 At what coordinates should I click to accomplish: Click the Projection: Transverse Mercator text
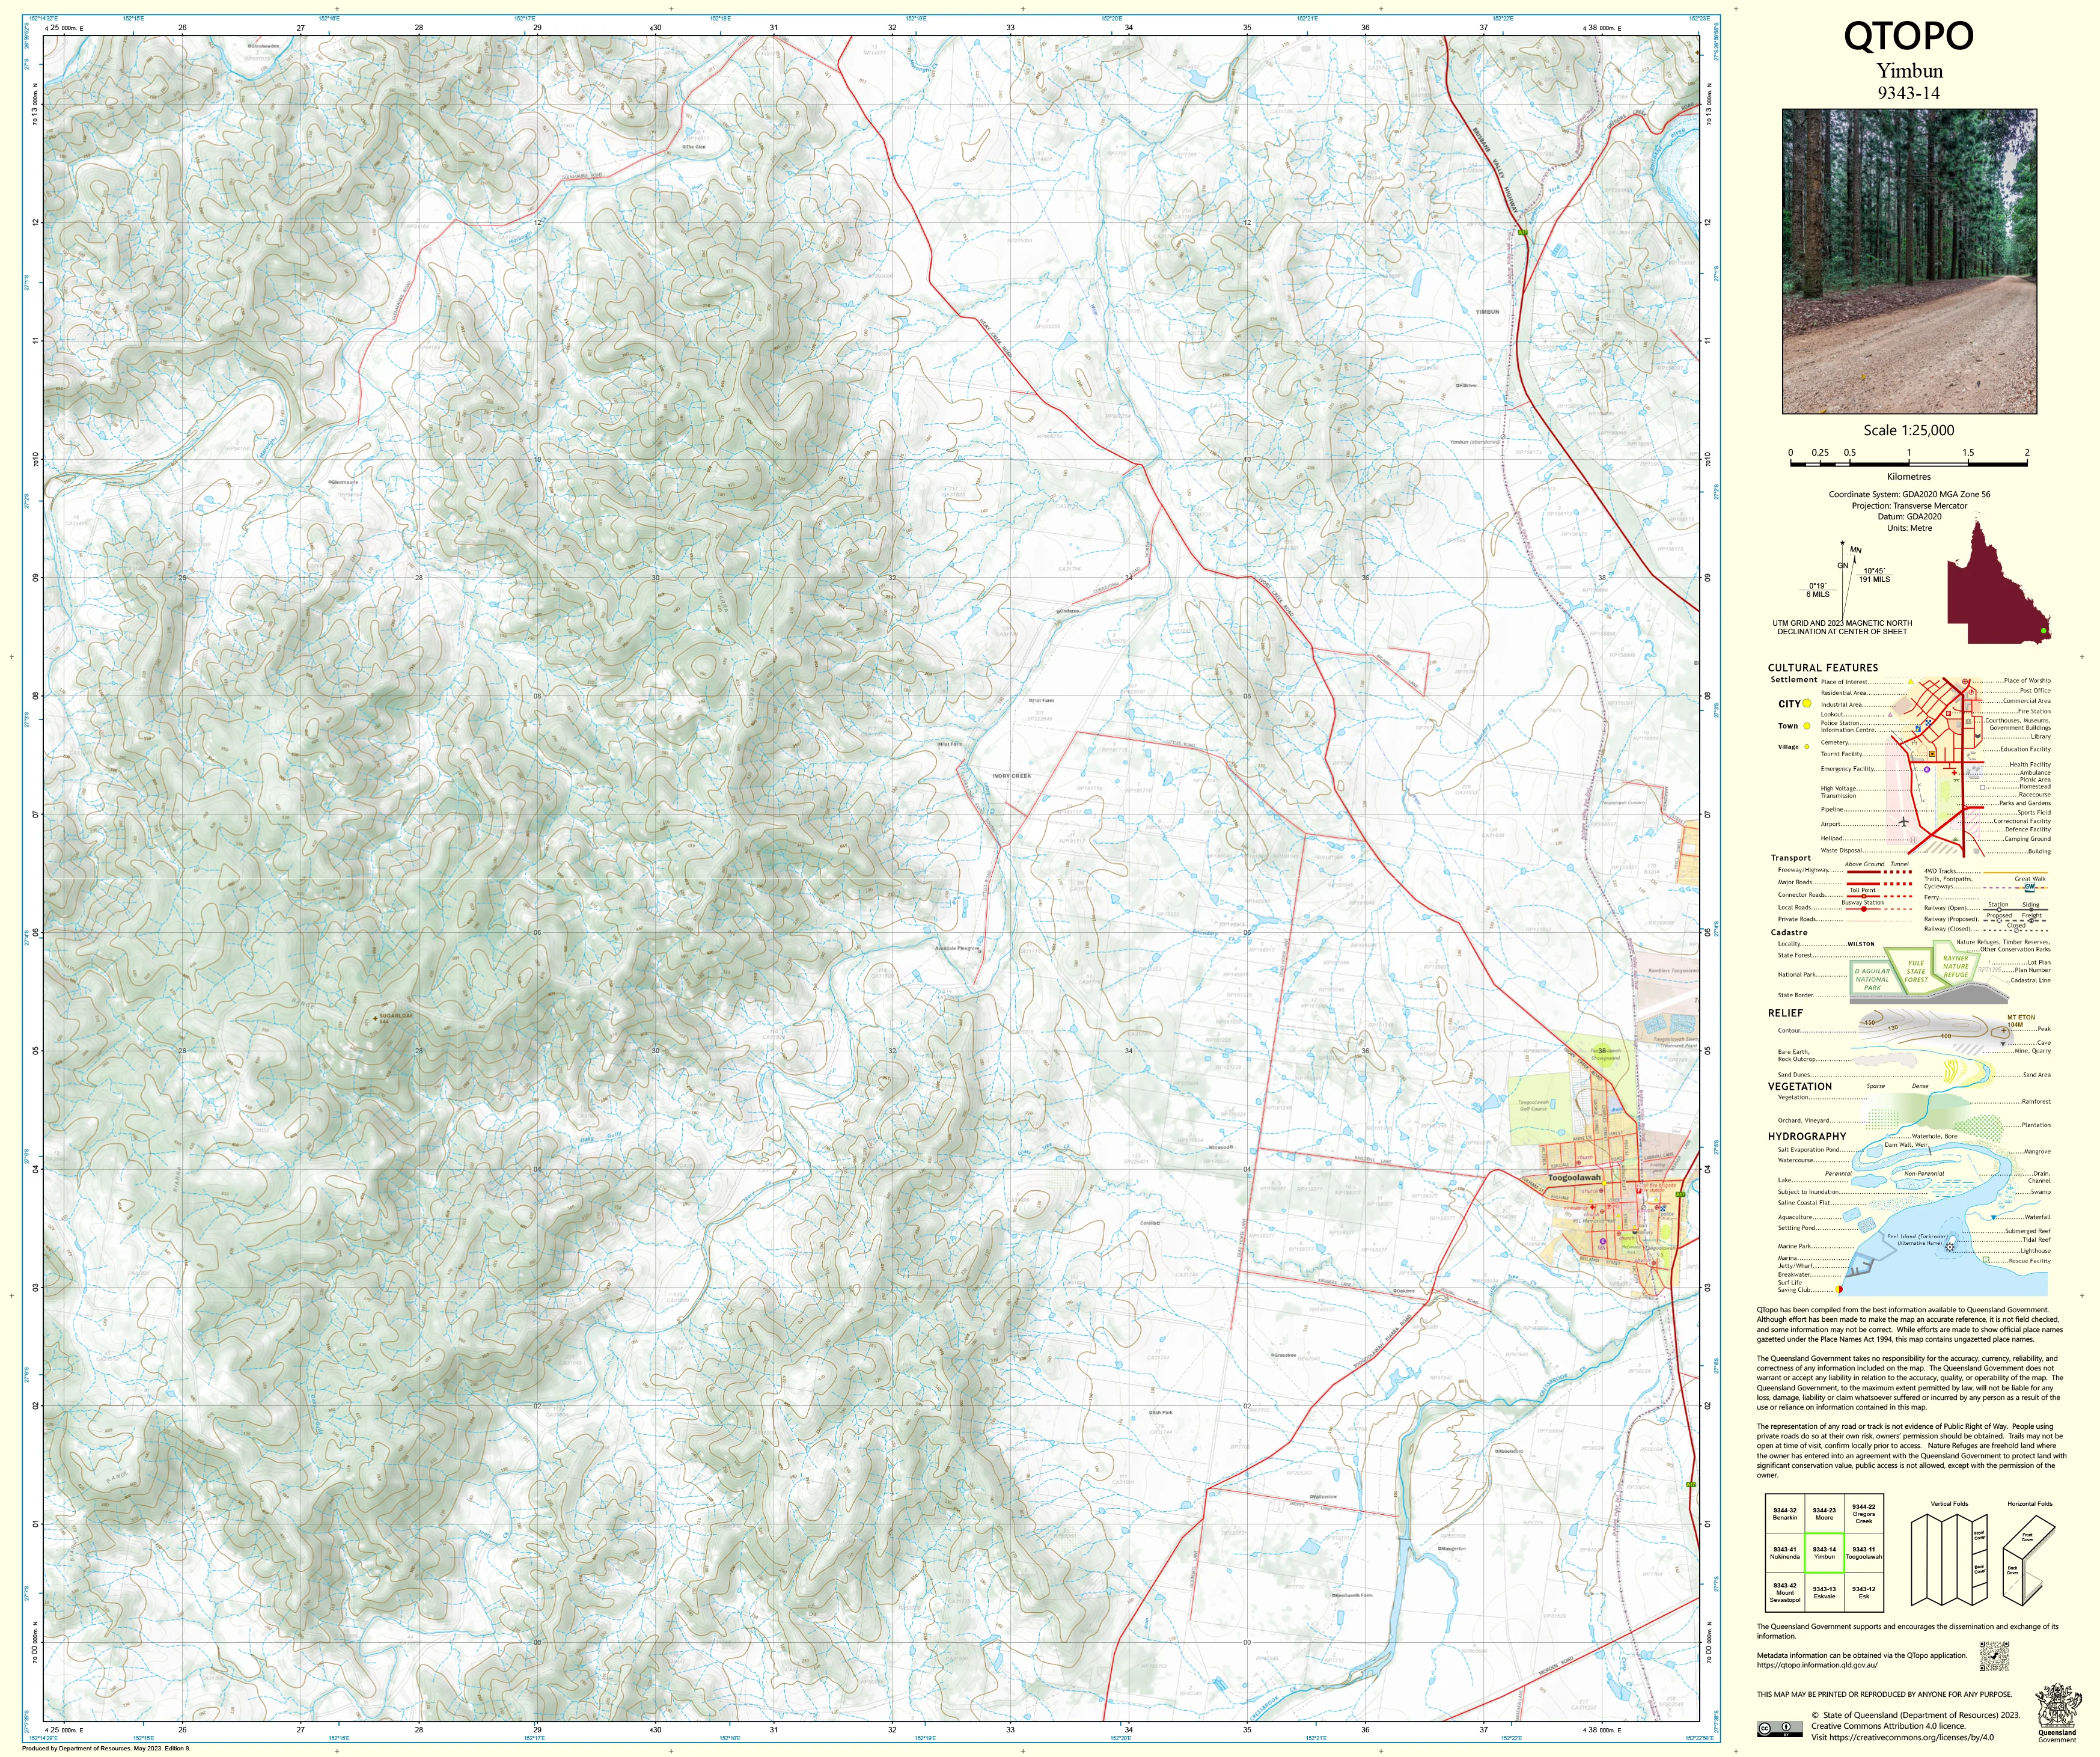coord(1909,506)
